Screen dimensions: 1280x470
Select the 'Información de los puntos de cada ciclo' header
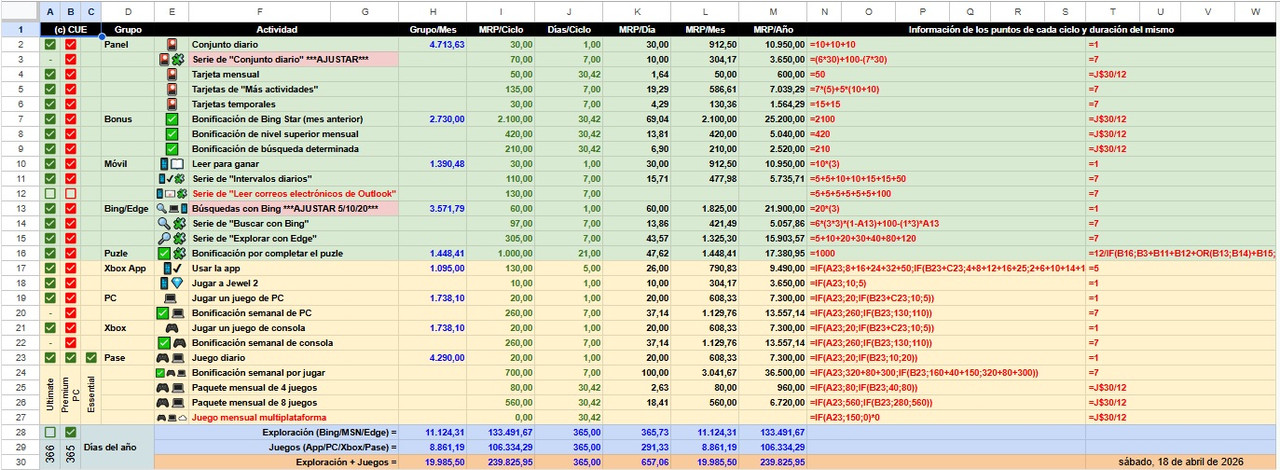tap(1043, 30)
